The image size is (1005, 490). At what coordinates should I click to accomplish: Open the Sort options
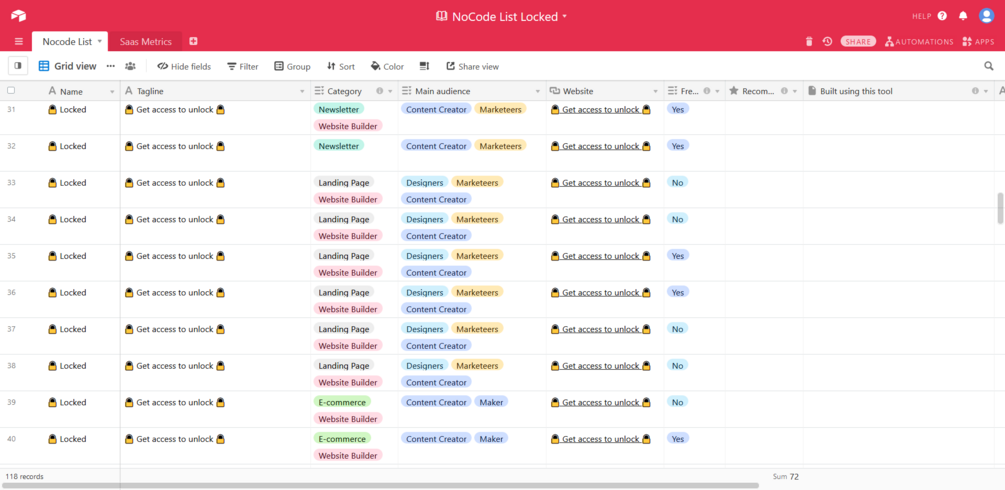pyautogui.click(x=340, y=66)
